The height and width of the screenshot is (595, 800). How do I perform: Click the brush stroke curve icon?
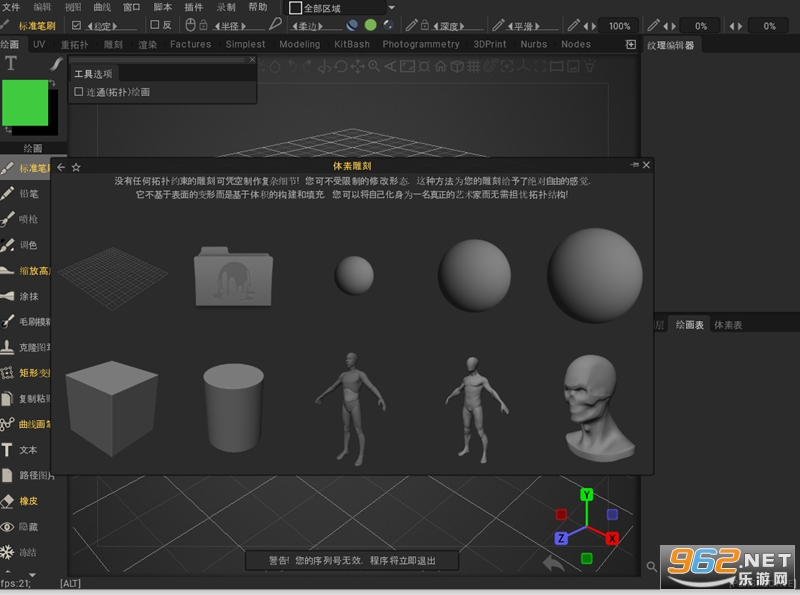point(56,63)
